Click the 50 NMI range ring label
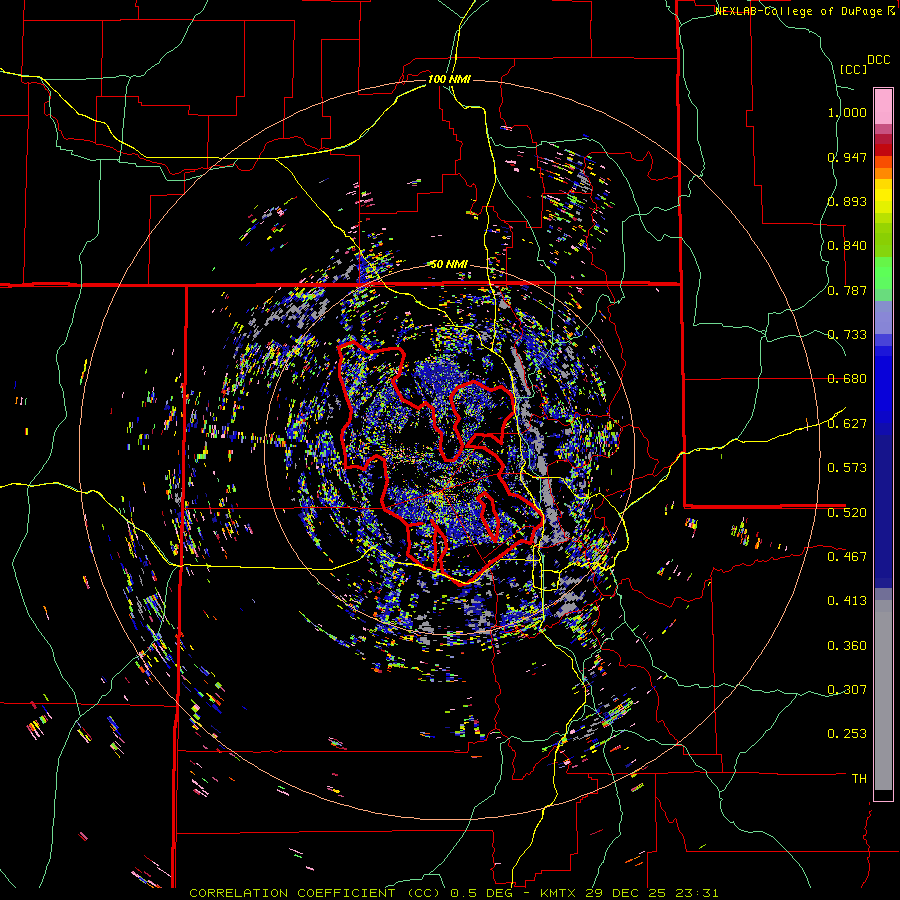Viewport: 900px width, 900px height. 449,264
